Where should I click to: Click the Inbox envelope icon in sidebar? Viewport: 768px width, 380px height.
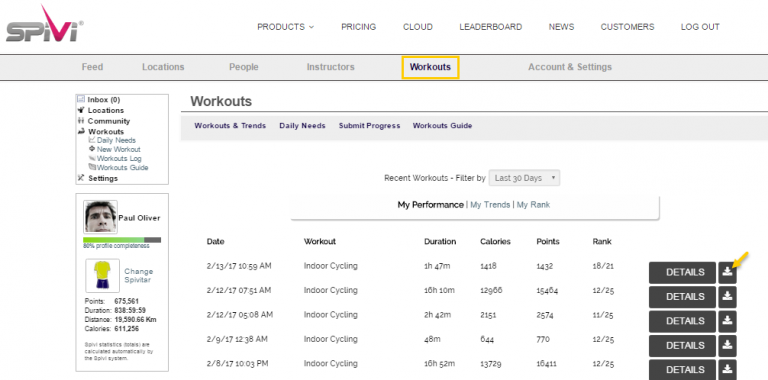click(x=81, y=99)
